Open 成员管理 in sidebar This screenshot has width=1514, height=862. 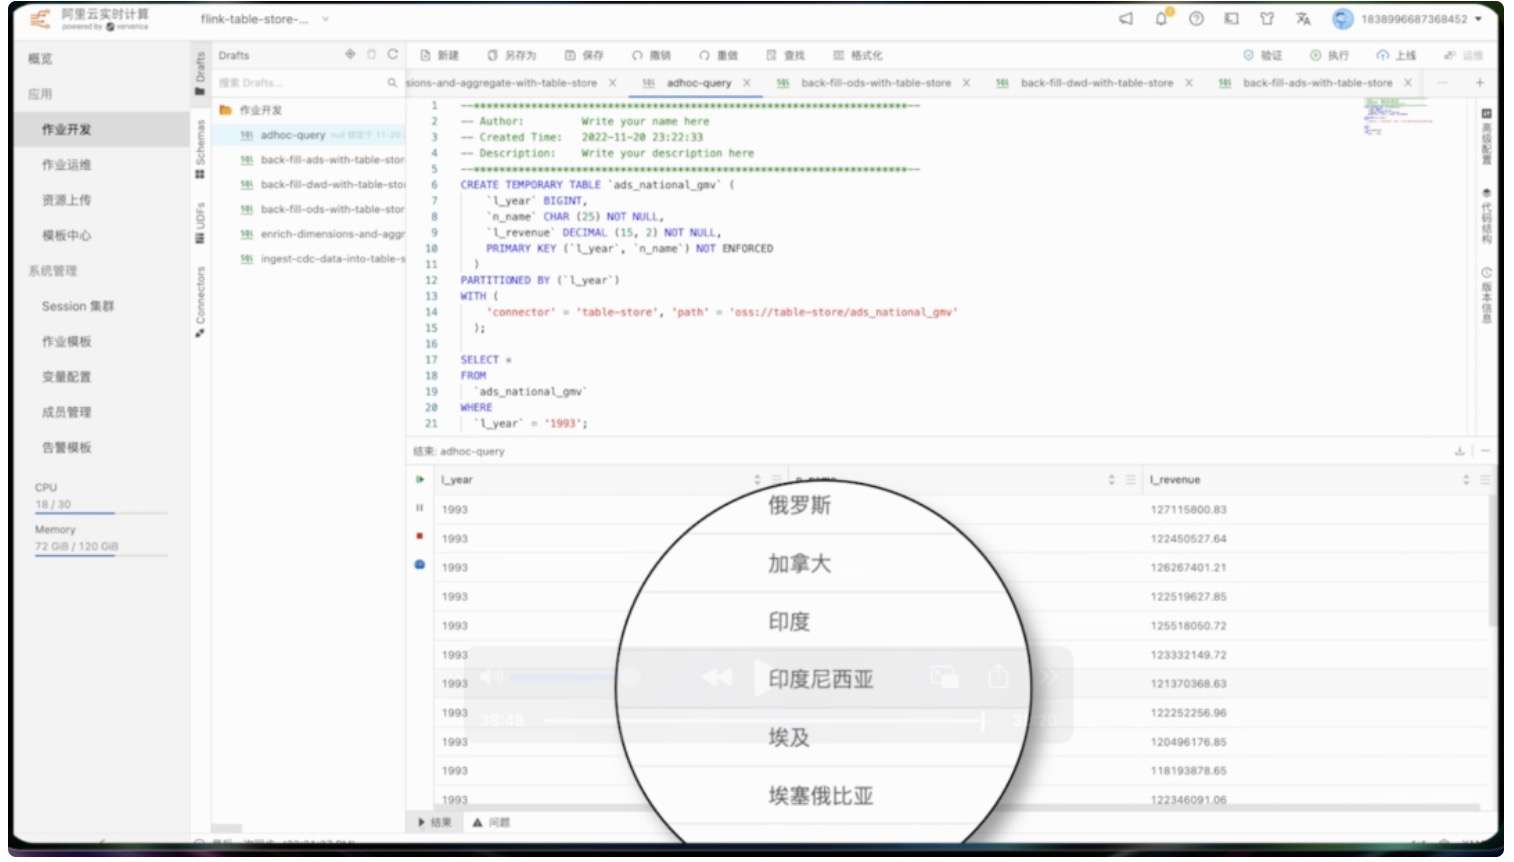pos(66,412)
